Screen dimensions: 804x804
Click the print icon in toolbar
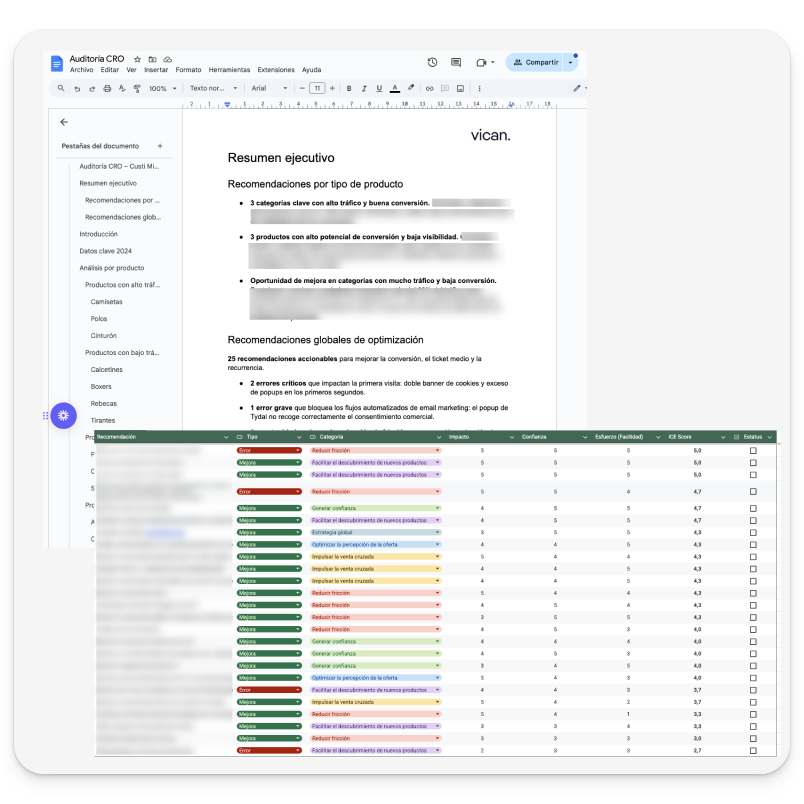tap(107, 88)
